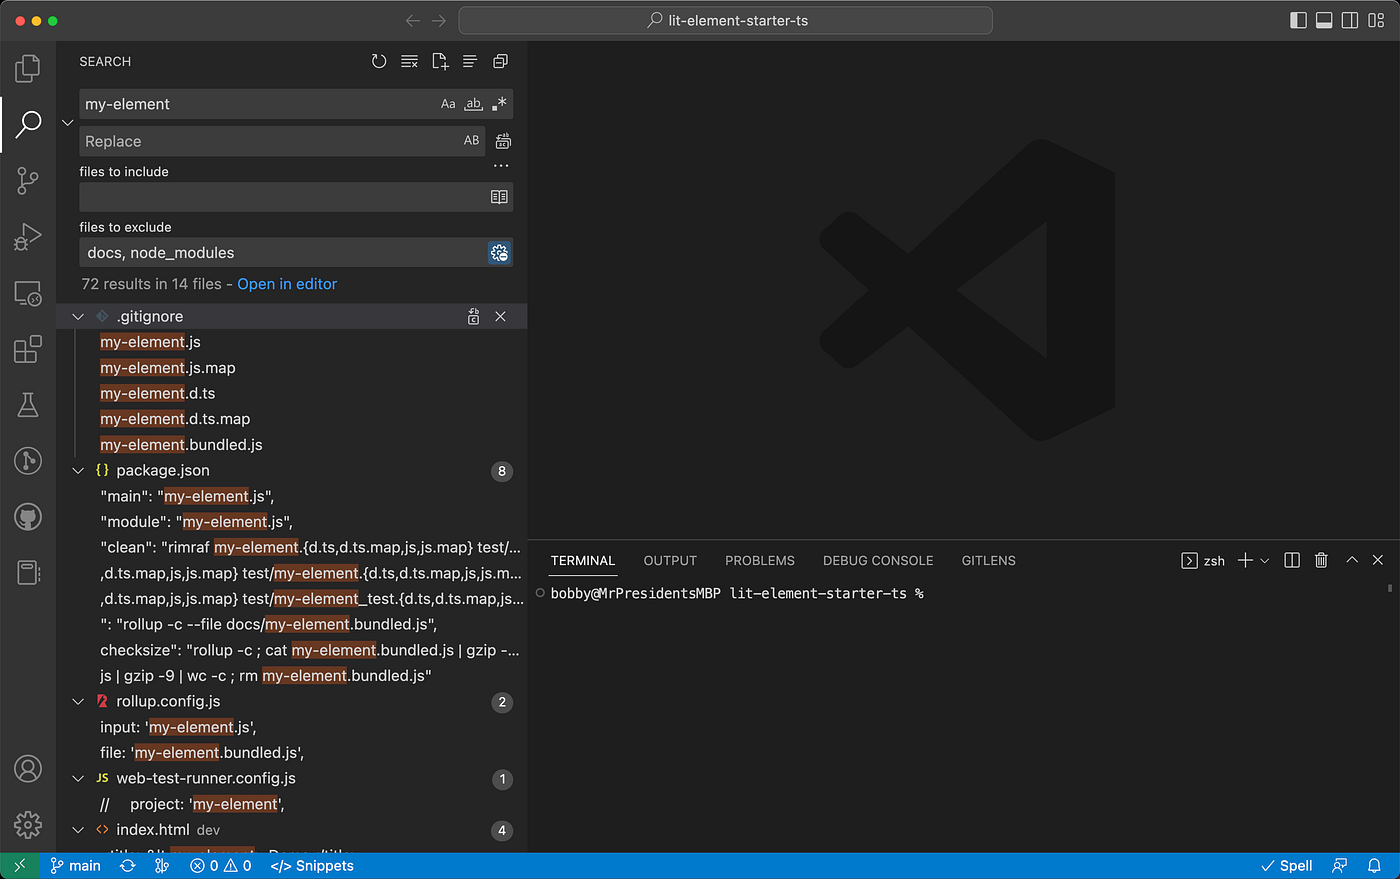Viewport: 1400px width, 879px height.
Task: Open the Testing beaker panel
Action: [x=27, y=404]
